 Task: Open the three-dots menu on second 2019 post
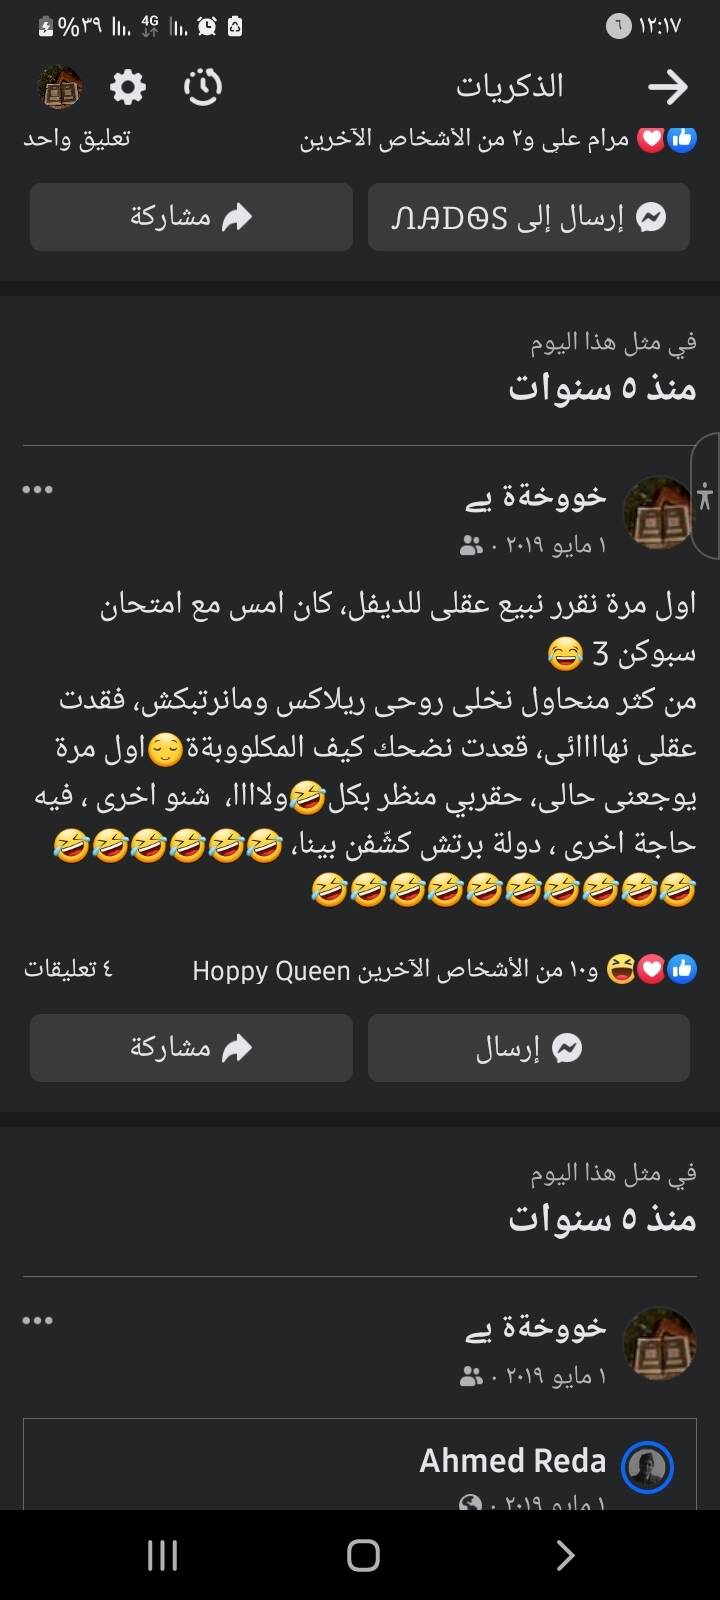37,1321
